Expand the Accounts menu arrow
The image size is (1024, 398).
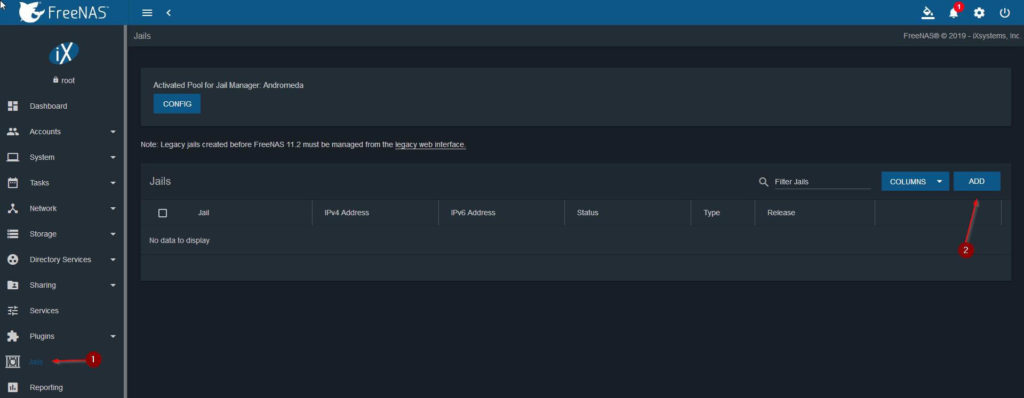click(113, 132)
